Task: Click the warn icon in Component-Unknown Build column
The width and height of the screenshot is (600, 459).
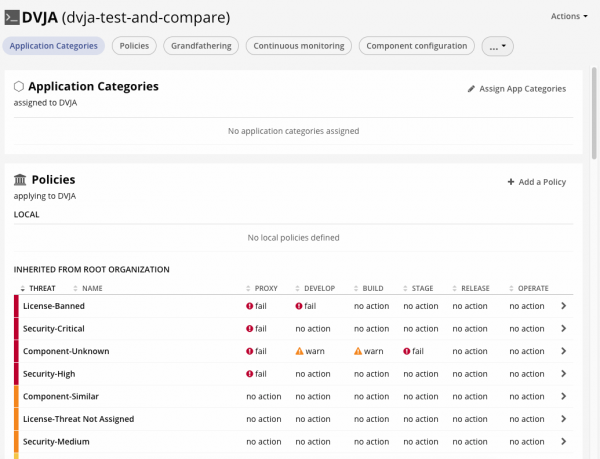Action: [x=359, y=352]
